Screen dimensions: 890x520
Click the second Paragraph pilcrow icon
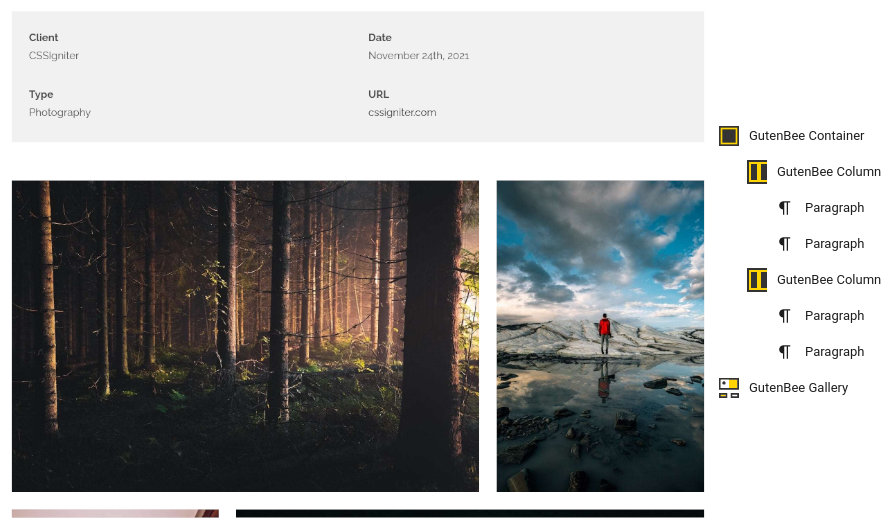click(784, 244)
